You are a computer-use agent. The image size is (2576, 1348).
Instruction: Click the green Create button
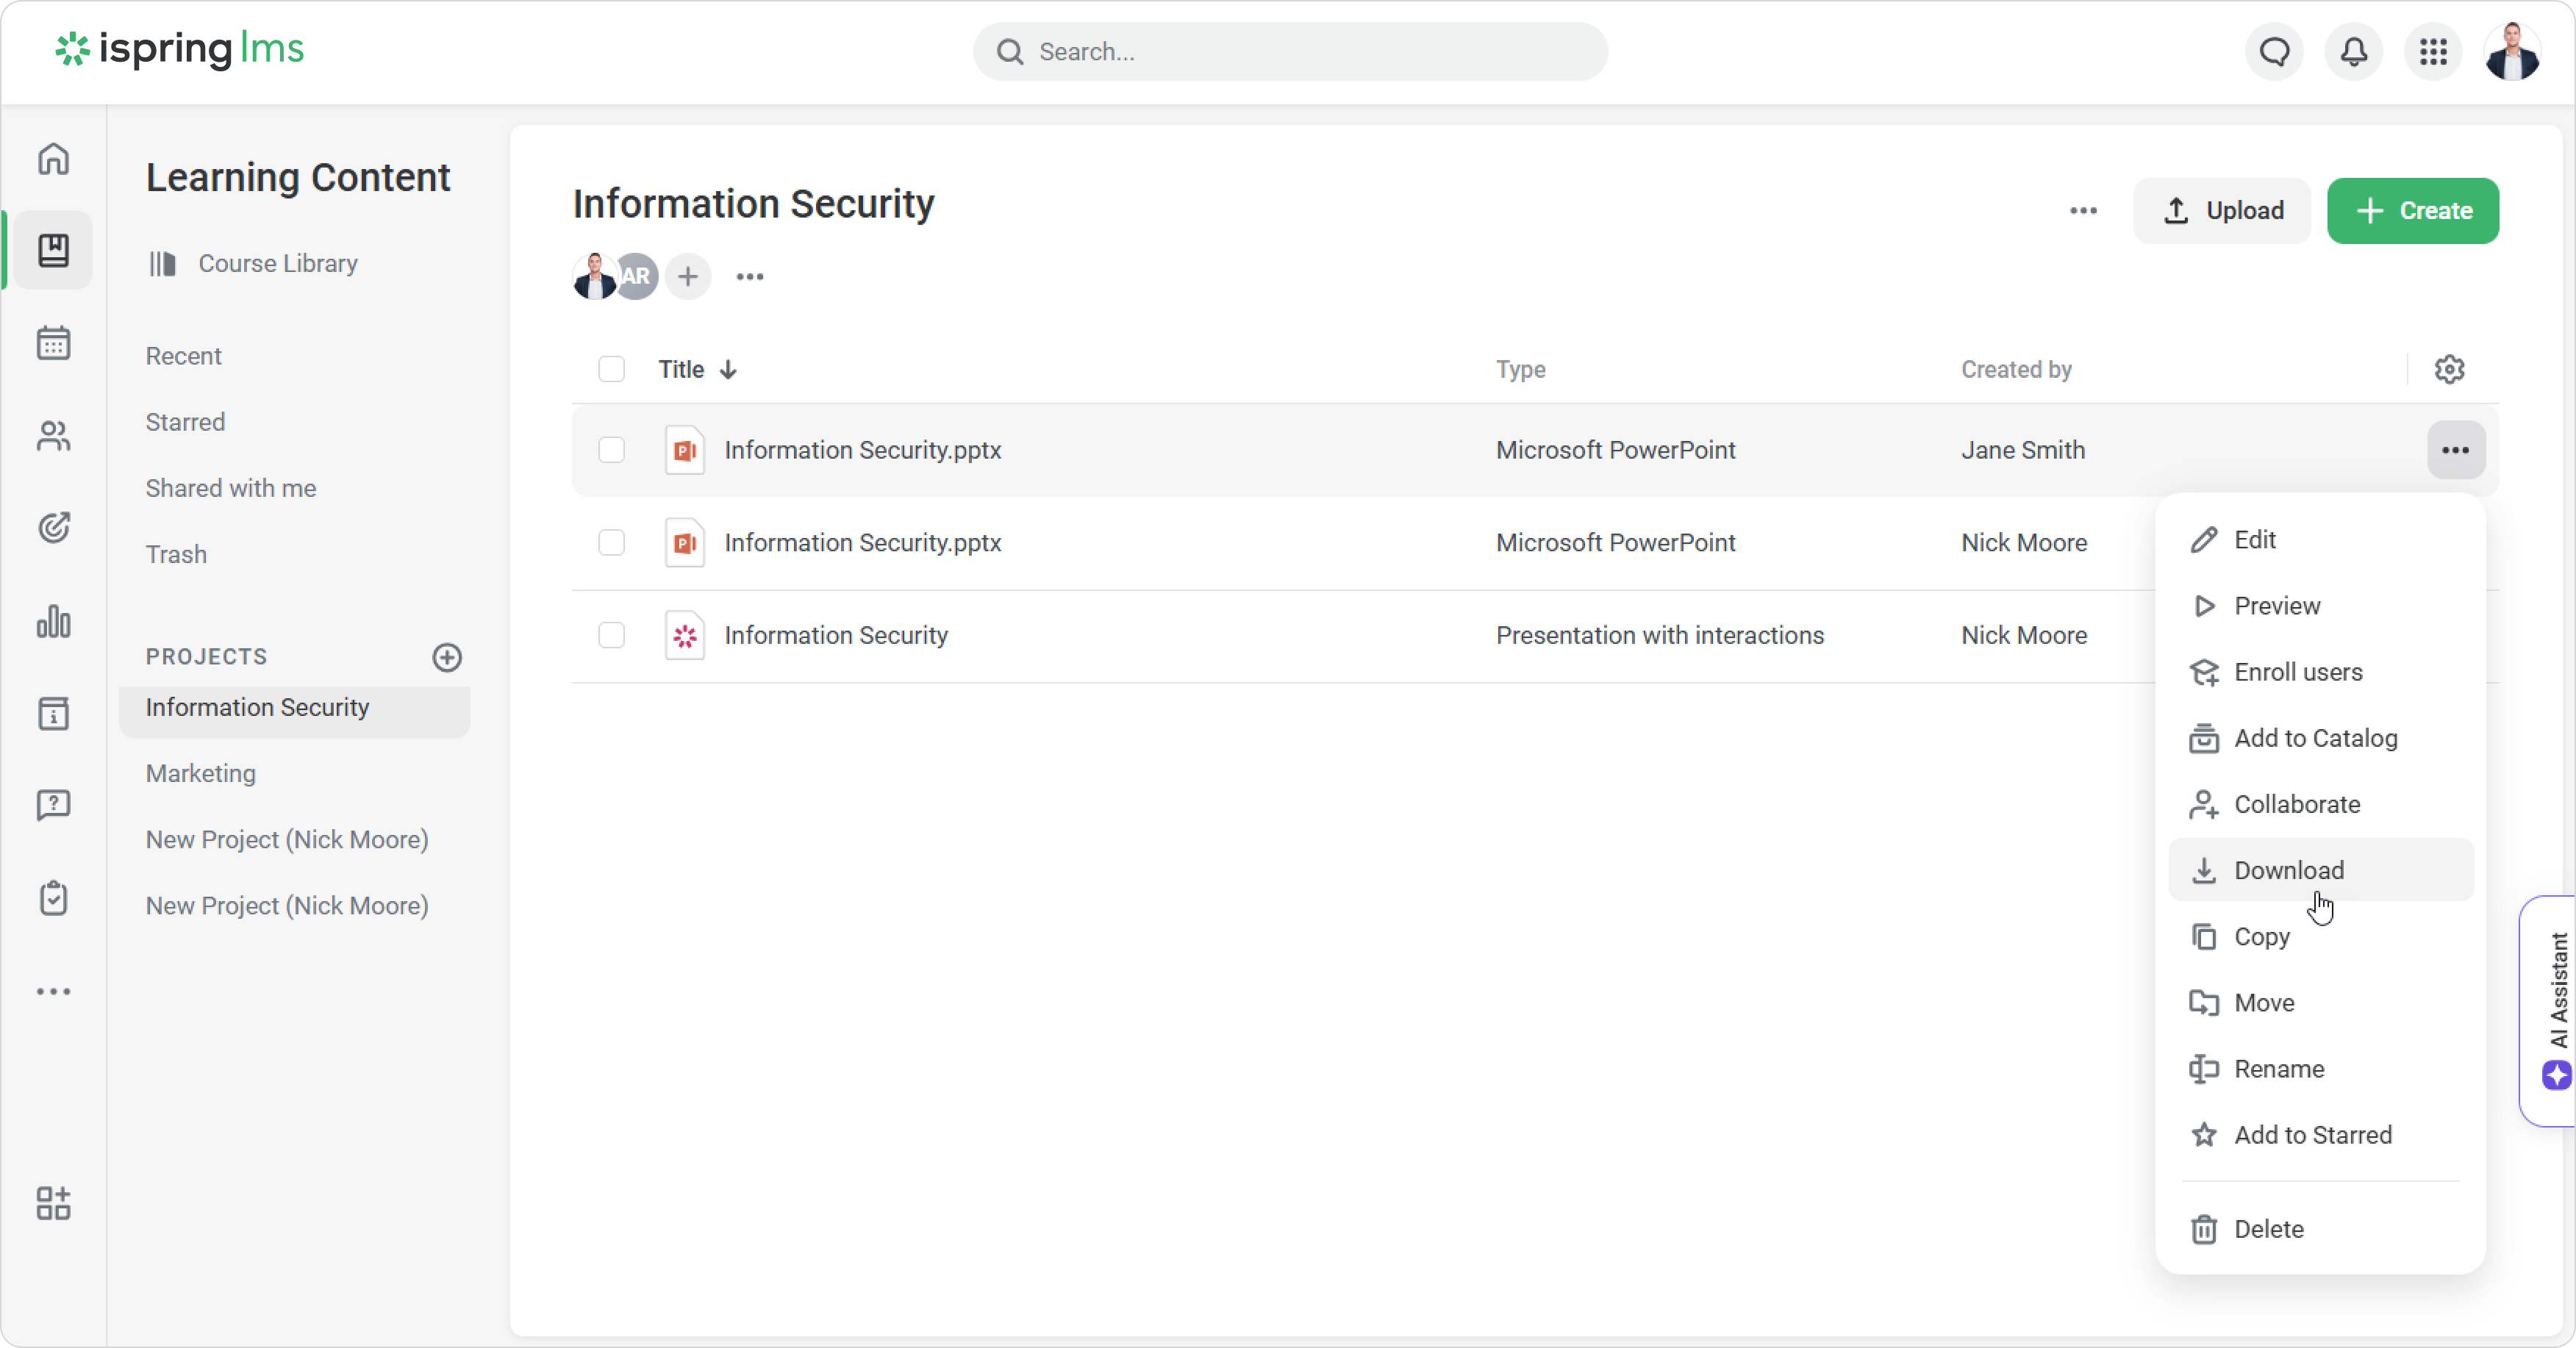pyautogui.click(x=2412, y=211)
